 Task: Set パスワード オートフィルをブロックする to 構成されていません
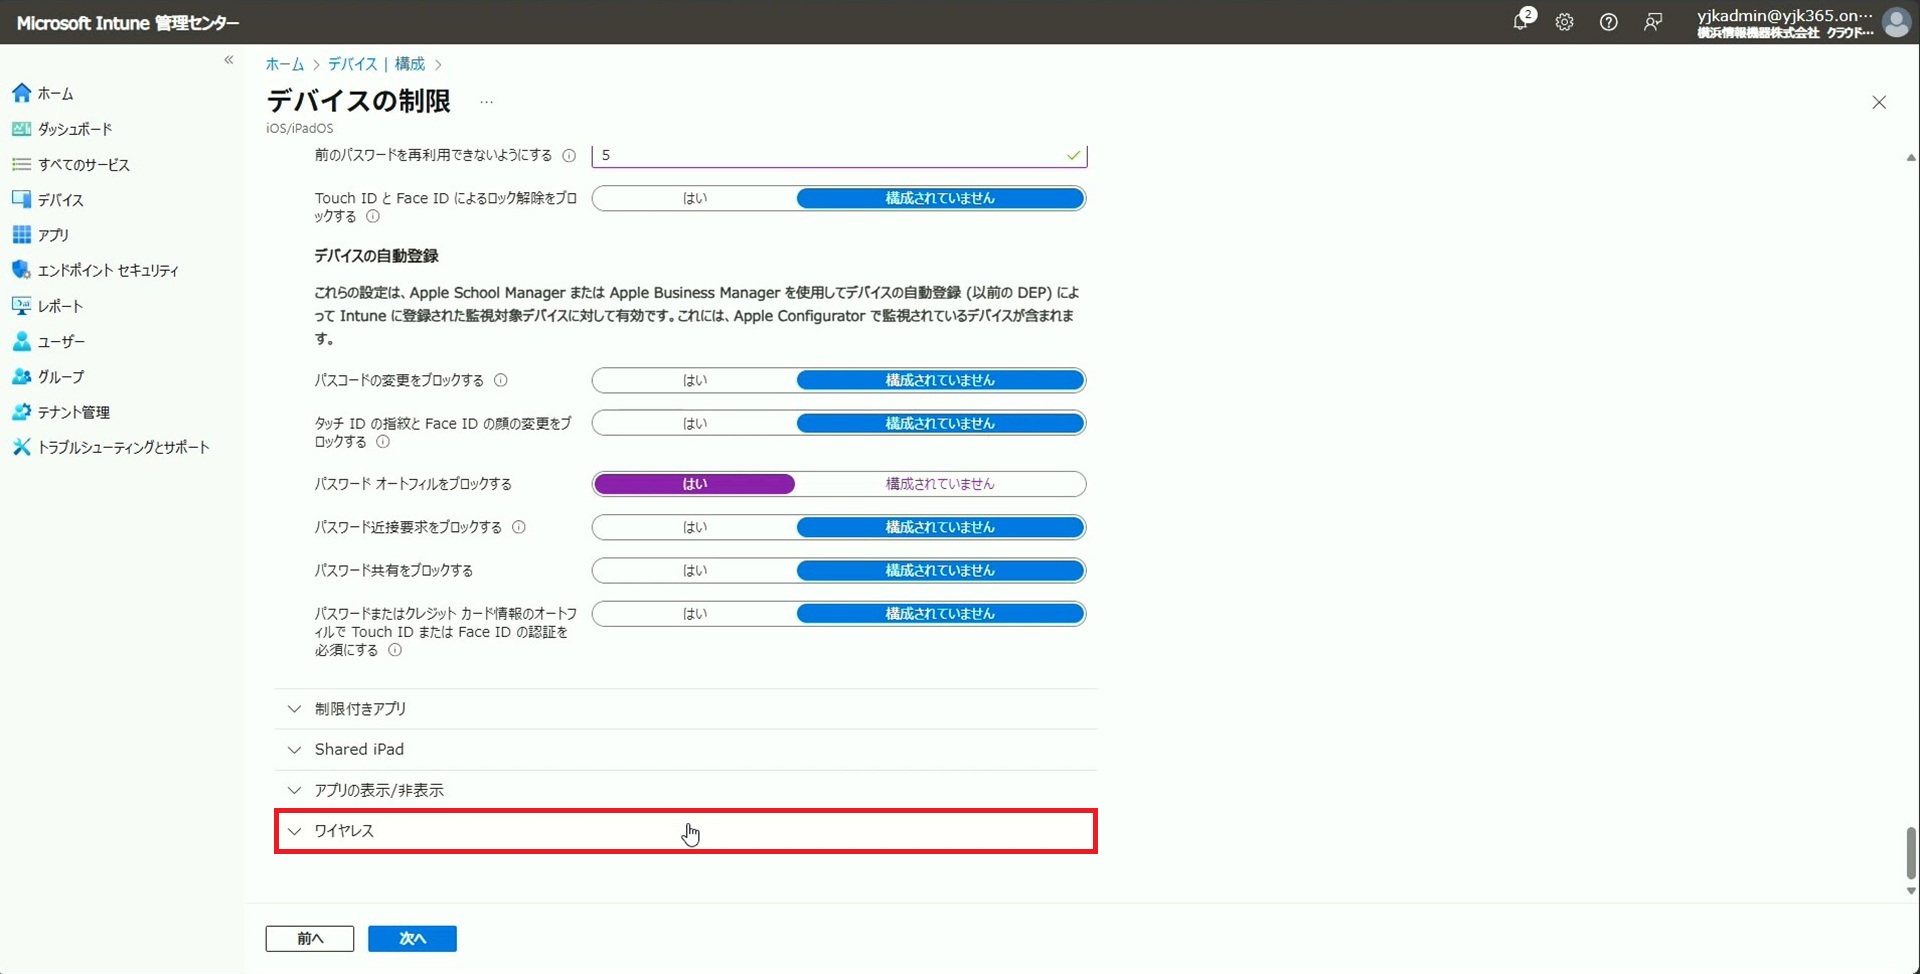tap(939, 484)
